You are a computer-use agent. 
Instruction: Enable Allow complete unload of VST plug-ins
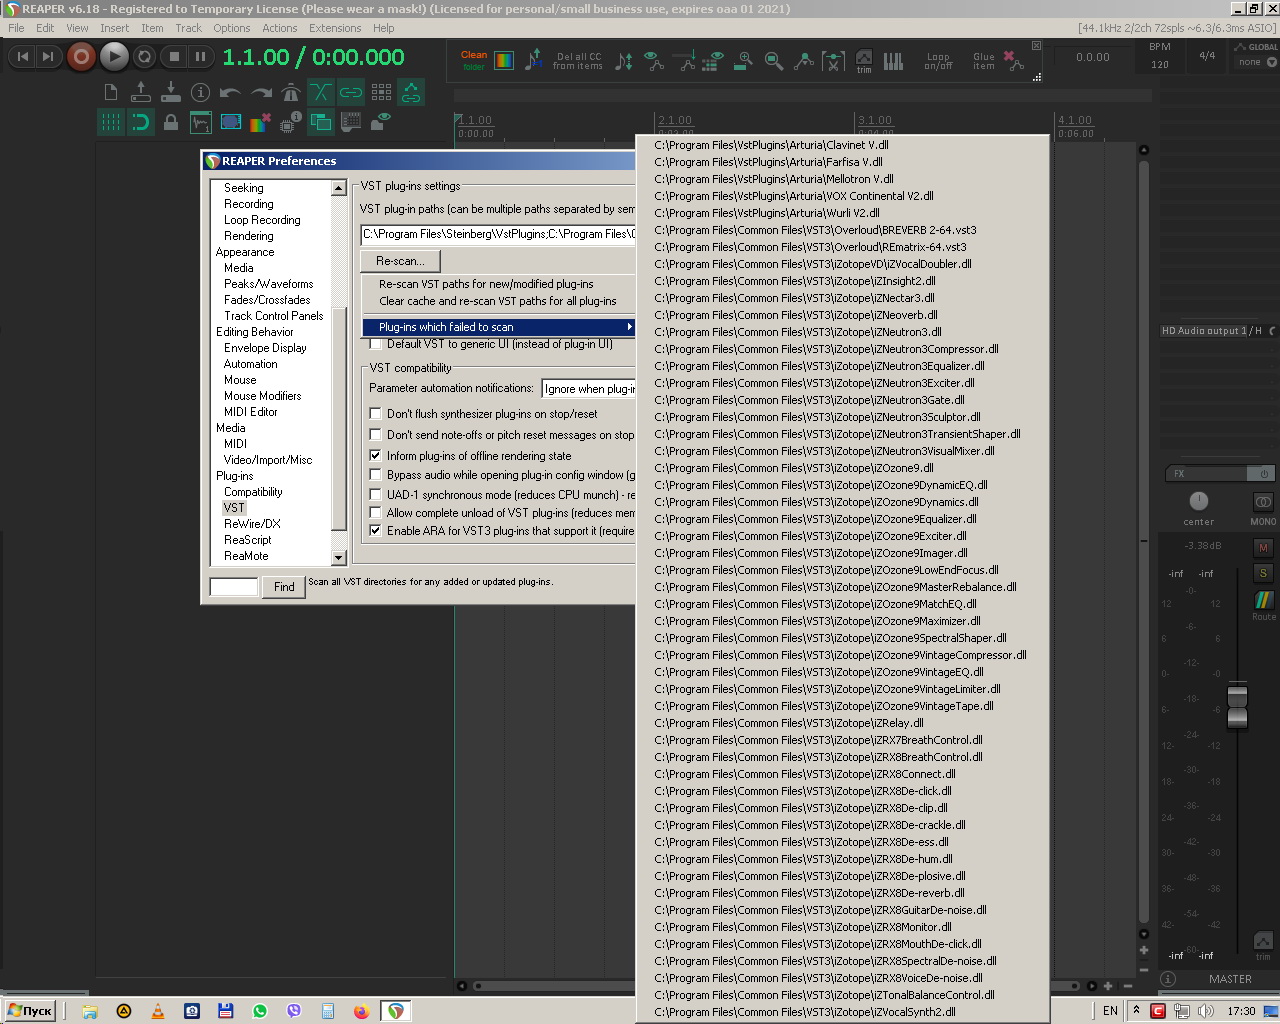[x=376, y=513]
